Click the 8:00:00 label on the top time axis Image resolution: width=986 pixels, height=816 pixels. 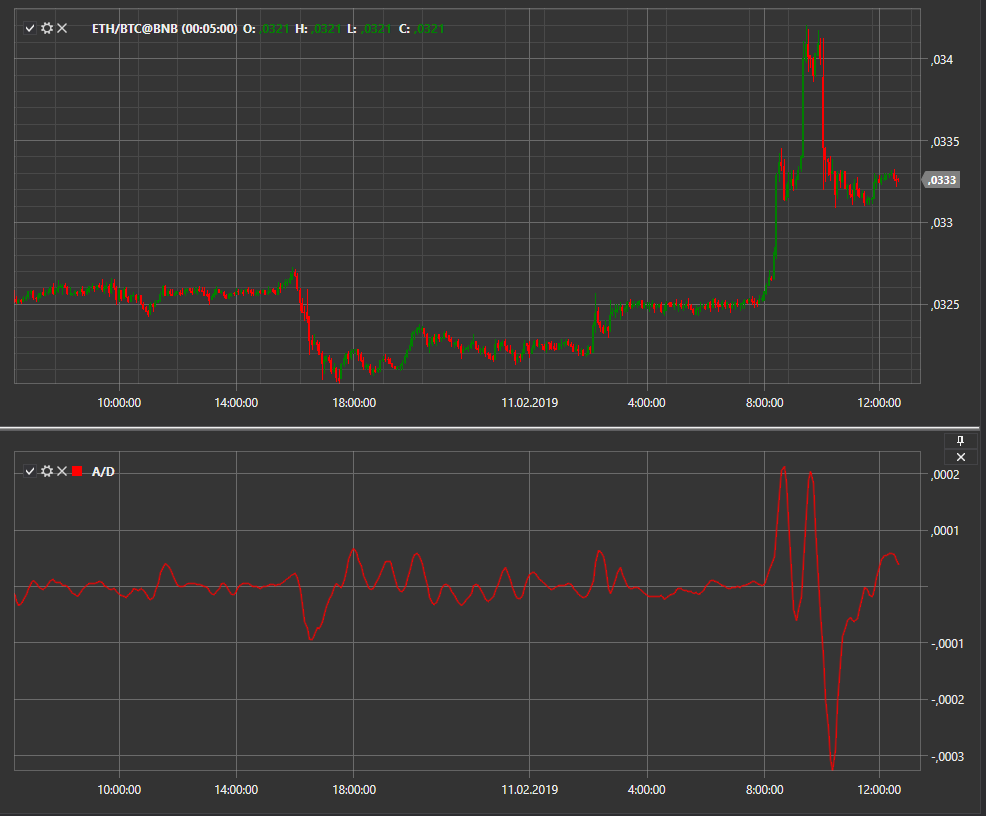click(765, 403)
